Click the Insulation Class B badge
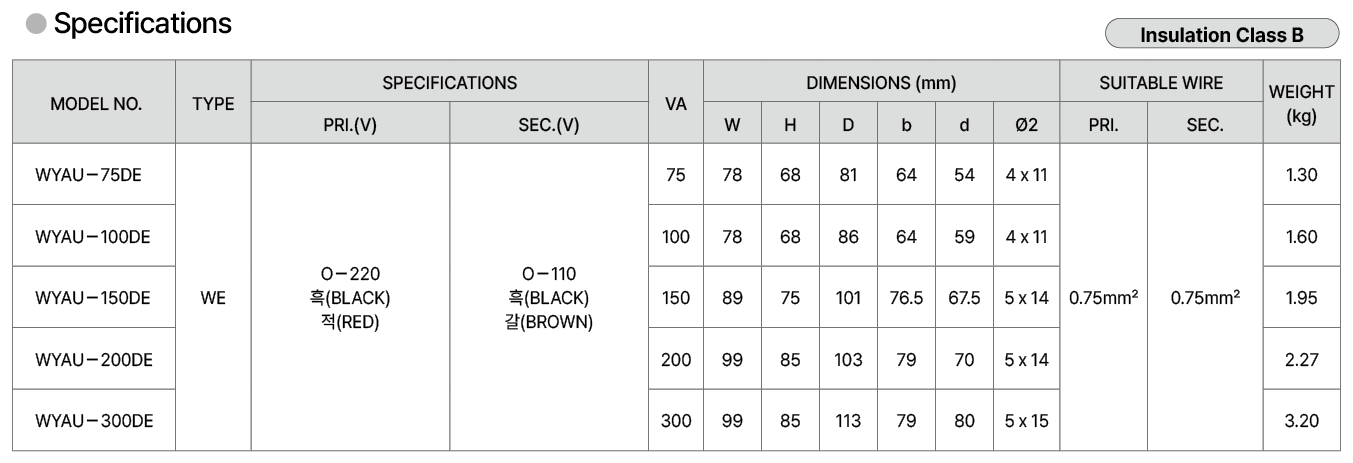 tap(1221, 34)
